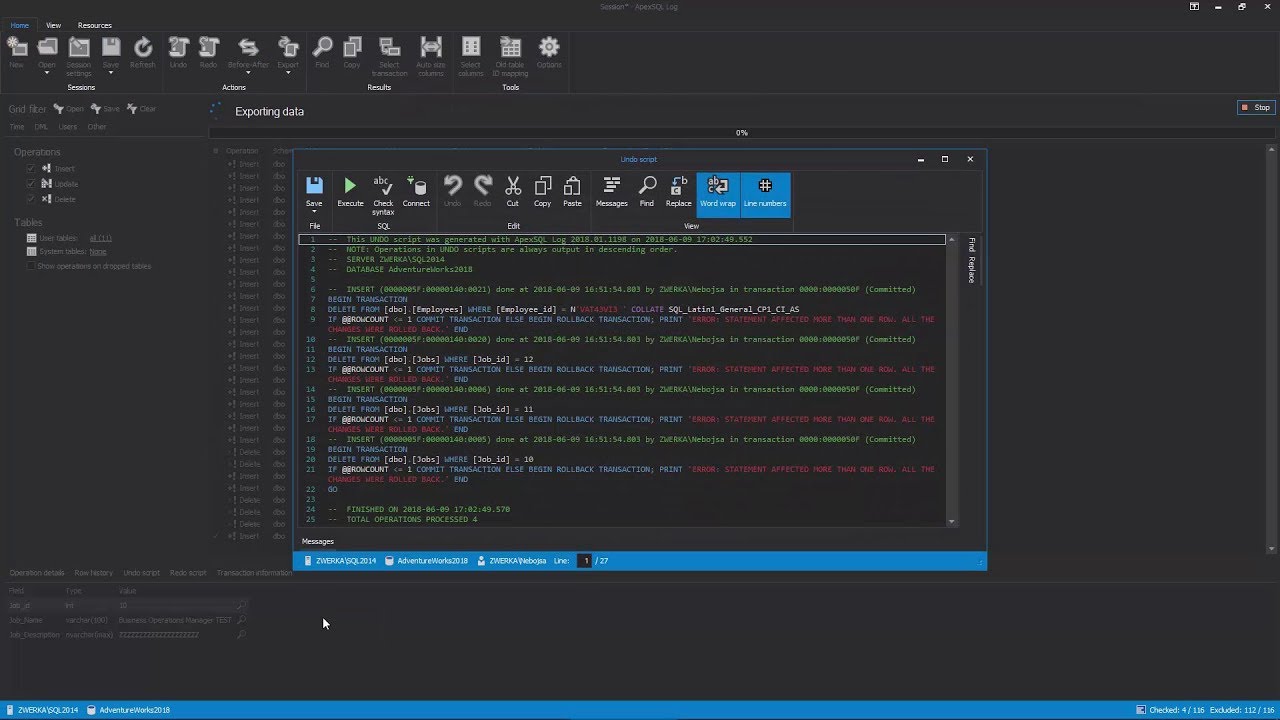Viewport: 1280px width, 720px height.
Task: Redo the edit in the script editor
Action: (x=482, y=190)
